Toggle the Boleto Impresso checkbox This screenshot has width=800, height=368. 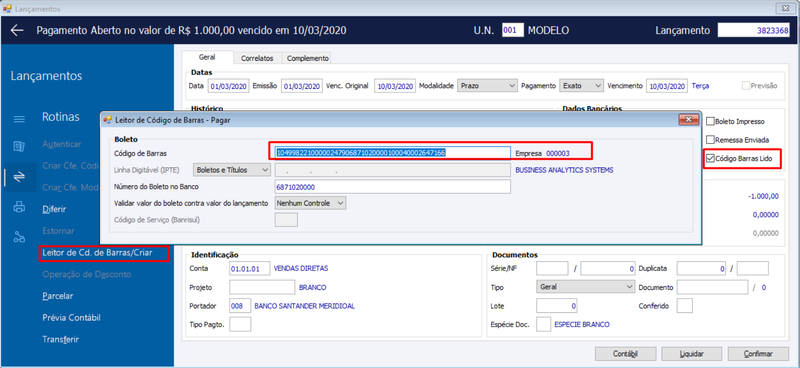point(710,121)
